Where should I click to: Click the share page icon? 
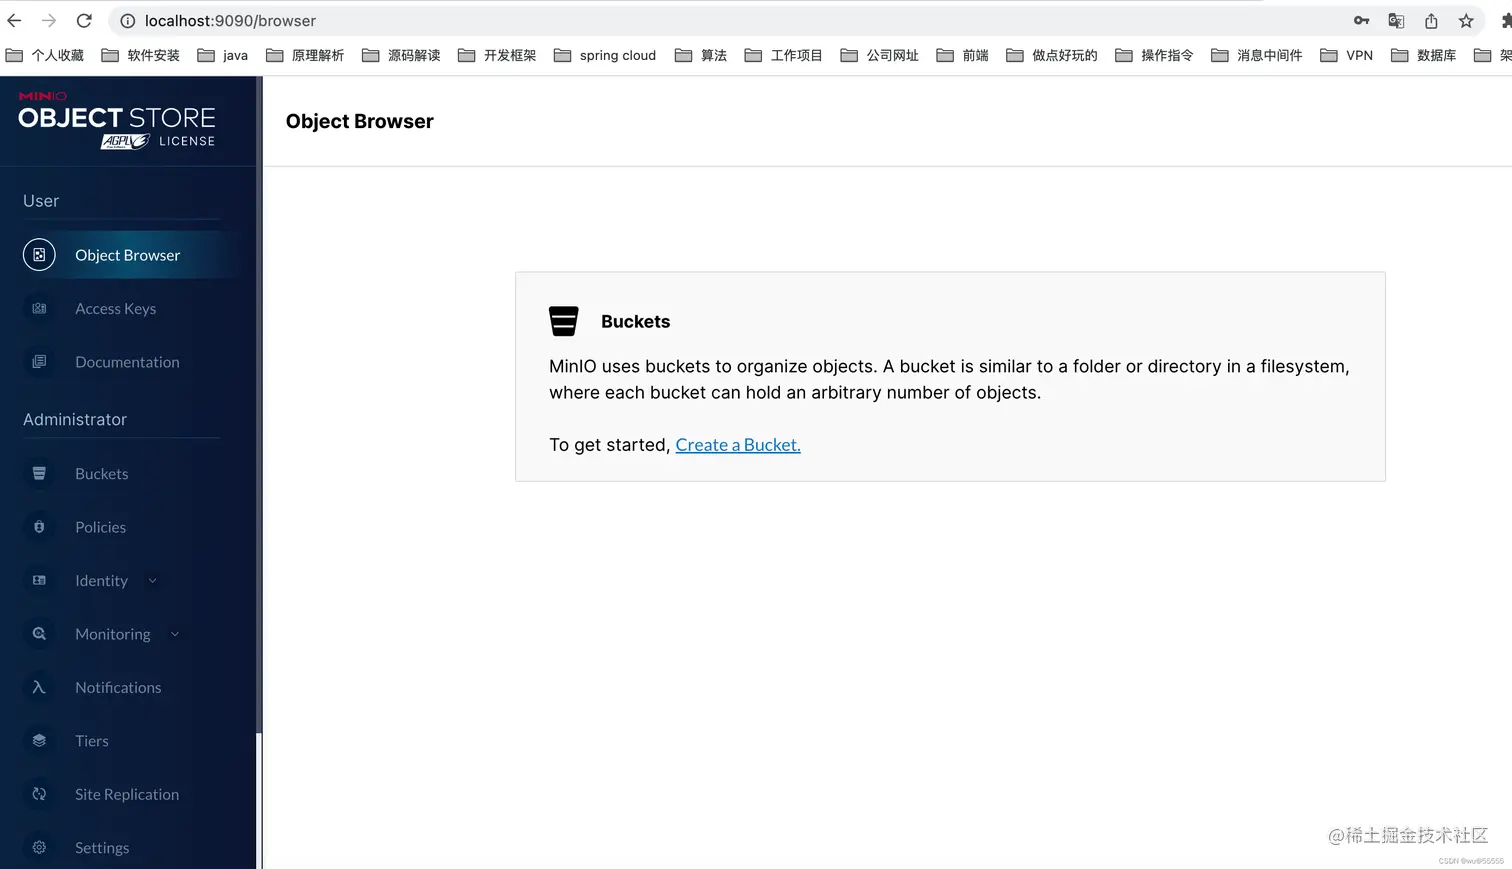1431,21
